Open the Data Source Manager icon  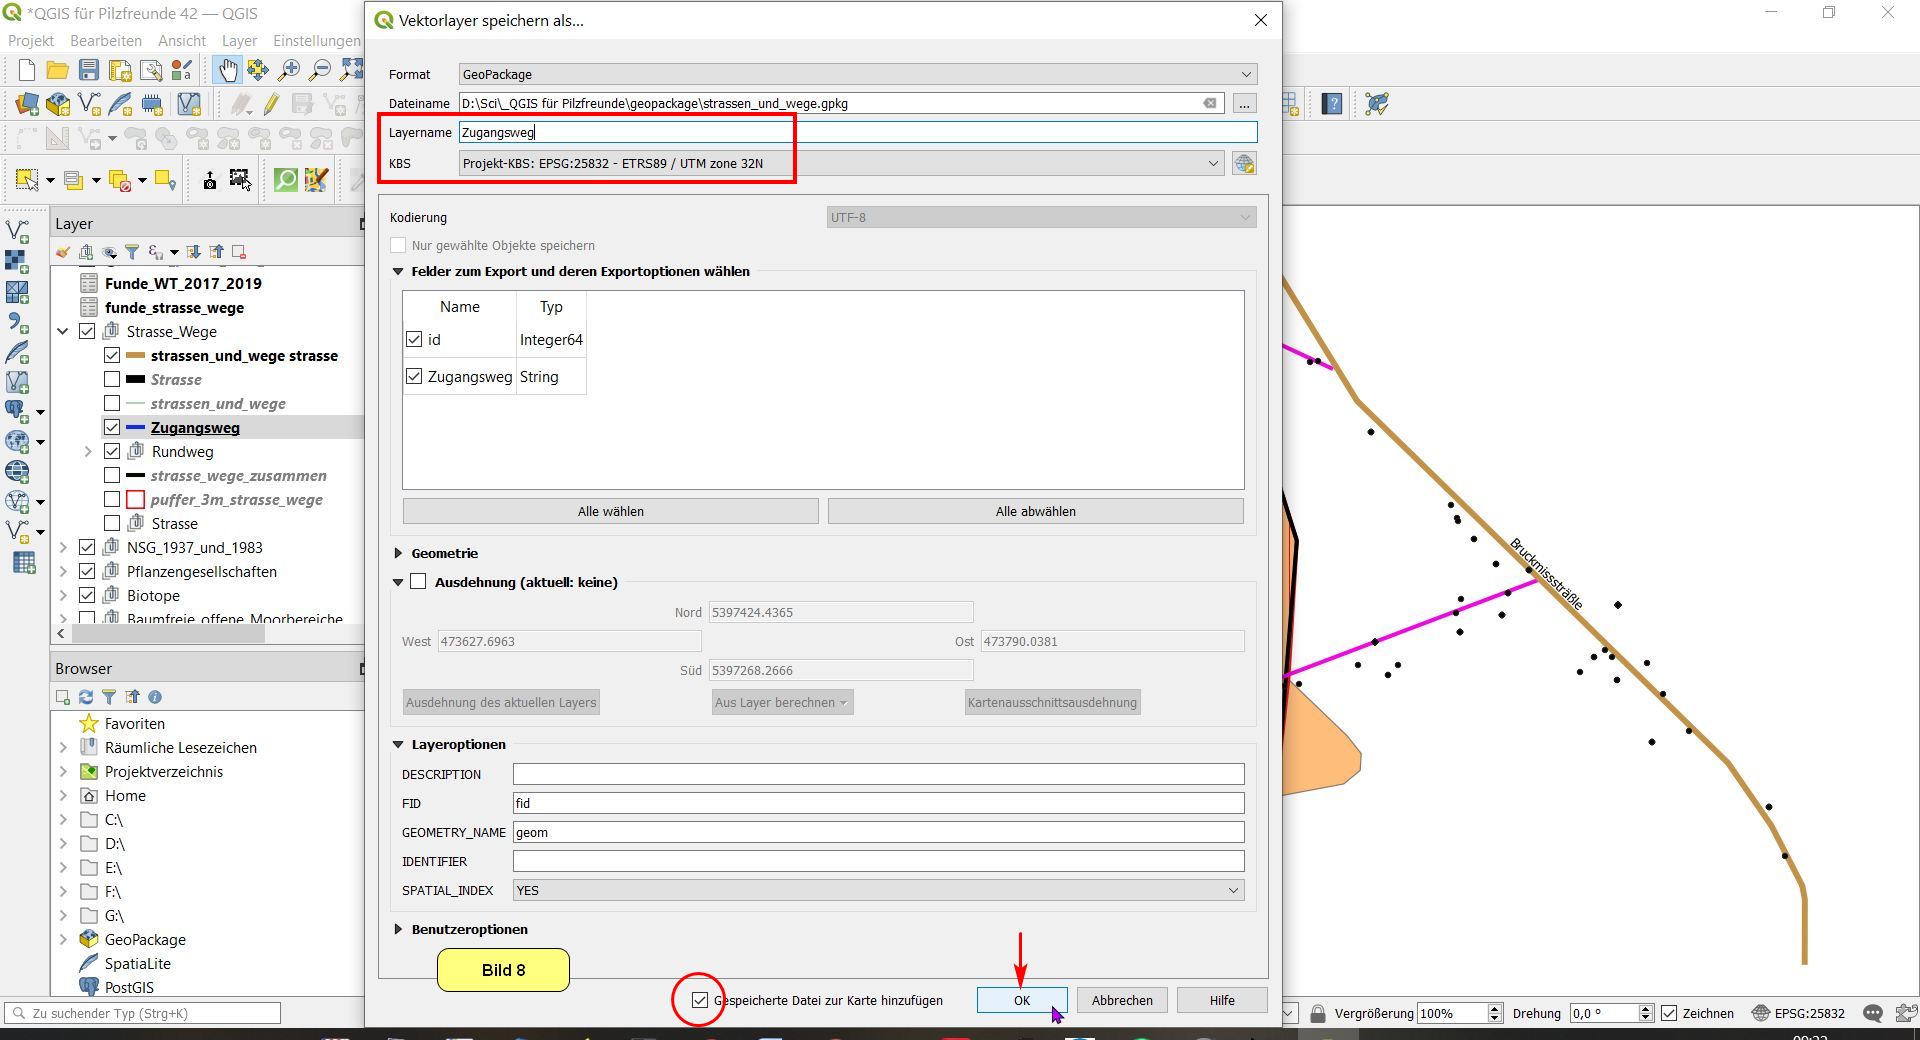tap(27, 104)
